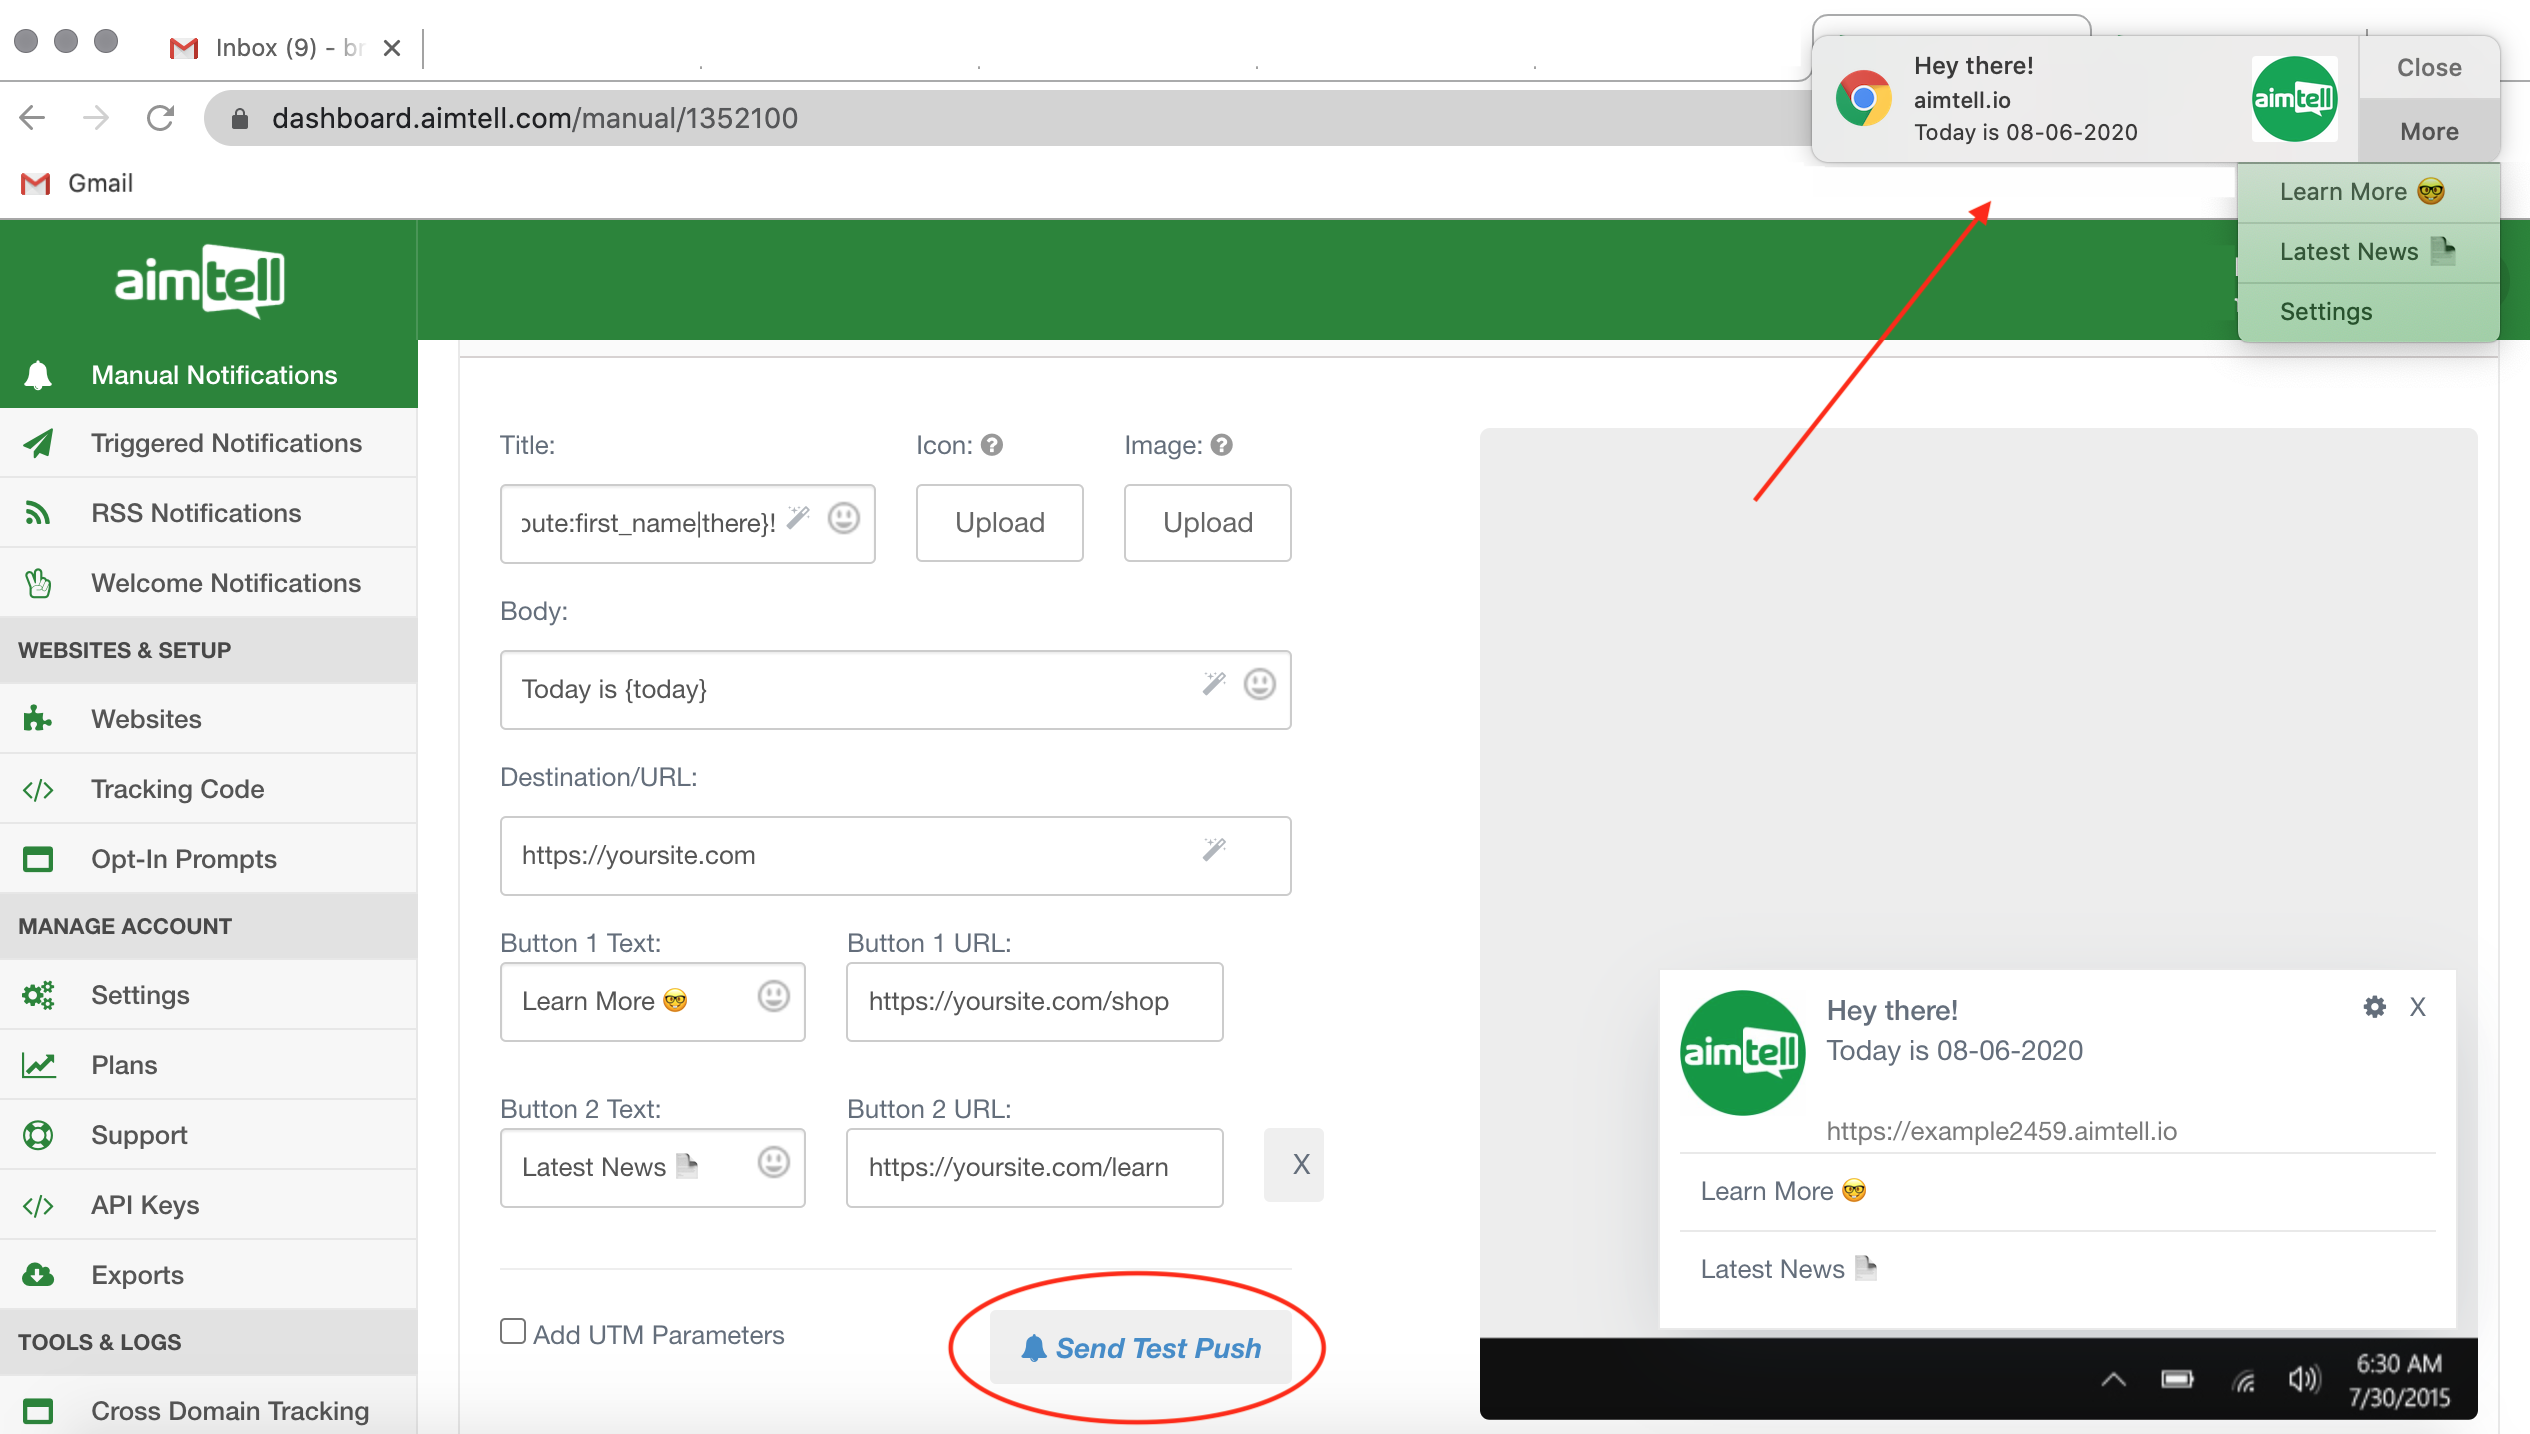Click the Button 1 URL input field
Viewport: 2530px width, 1434px height.
1034,1001
